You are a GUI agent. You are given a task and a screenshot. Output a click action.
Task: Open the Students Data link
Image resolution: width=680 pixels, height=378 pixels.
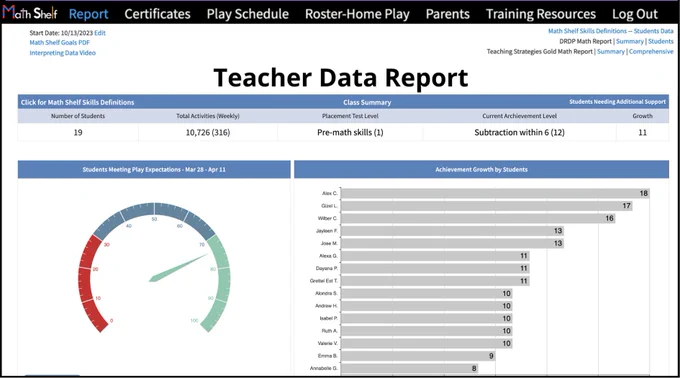654,31
